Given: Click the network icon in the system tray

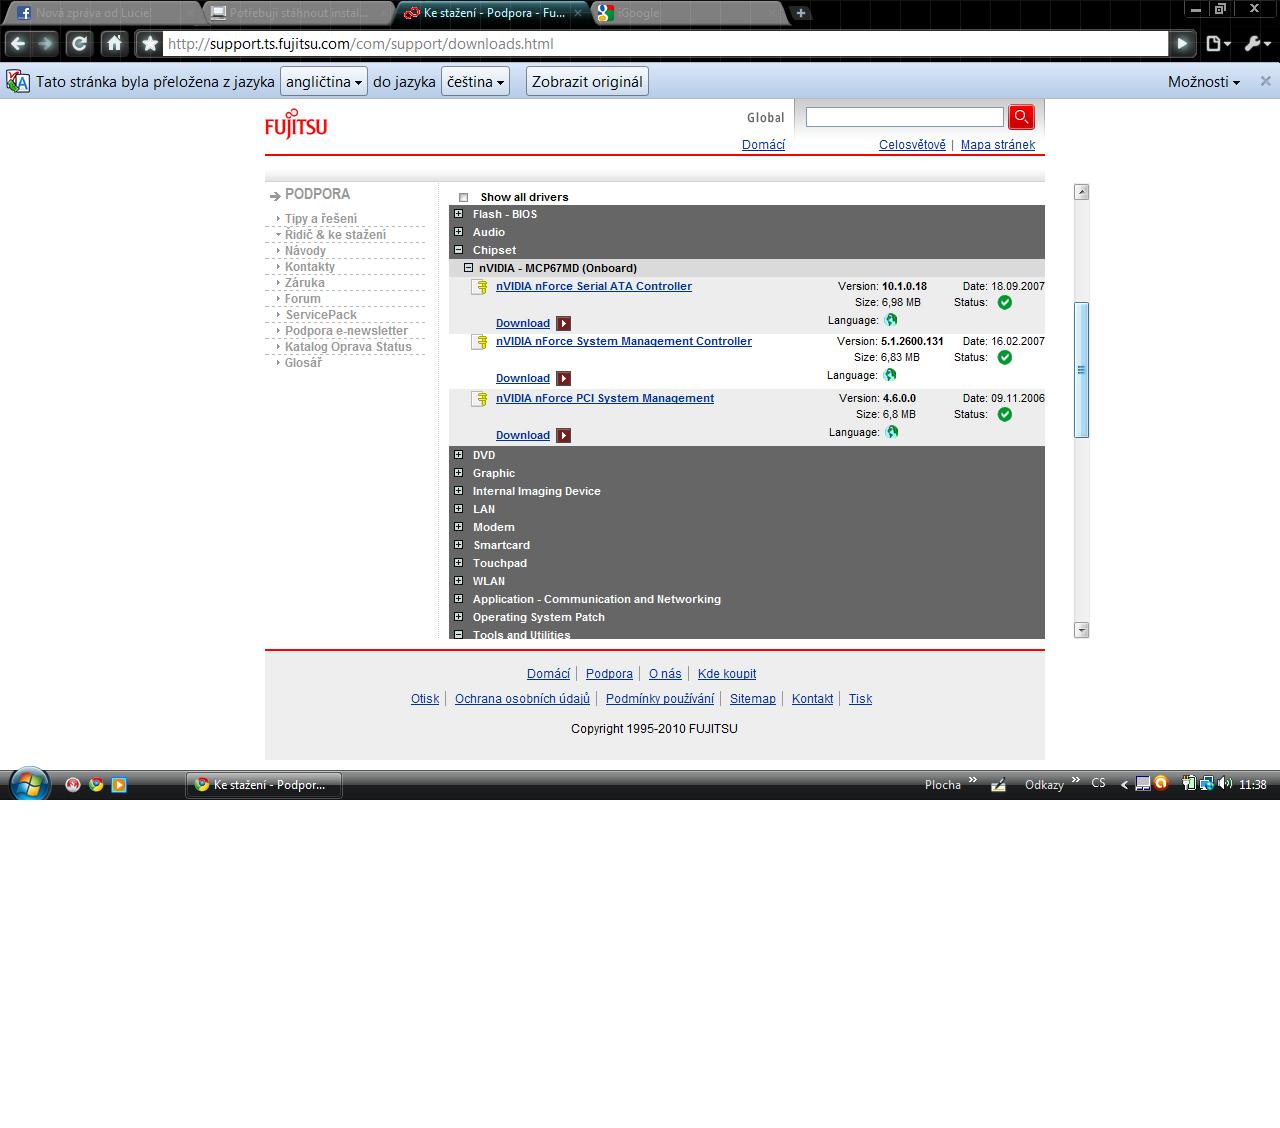Looking at the screenshot, I should coord(1207,784).
